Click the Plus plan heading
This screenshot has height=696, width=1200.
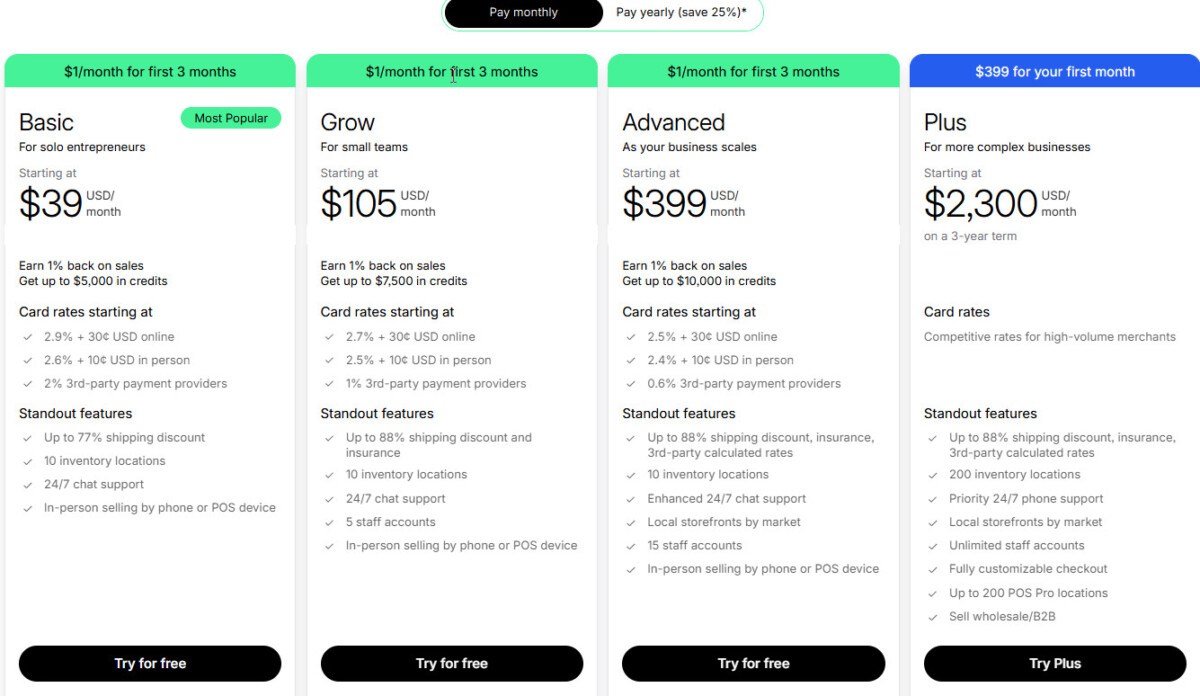pyautogui.click(x=945, y=123)
